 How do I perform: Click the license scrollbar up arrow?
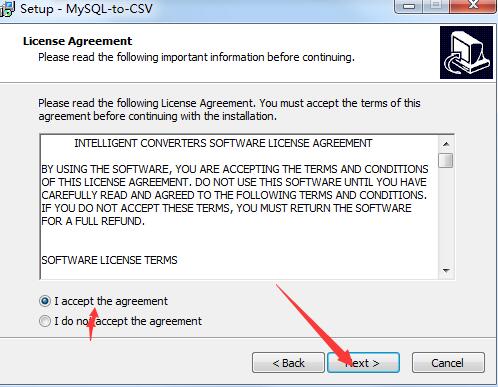point(446,144)
